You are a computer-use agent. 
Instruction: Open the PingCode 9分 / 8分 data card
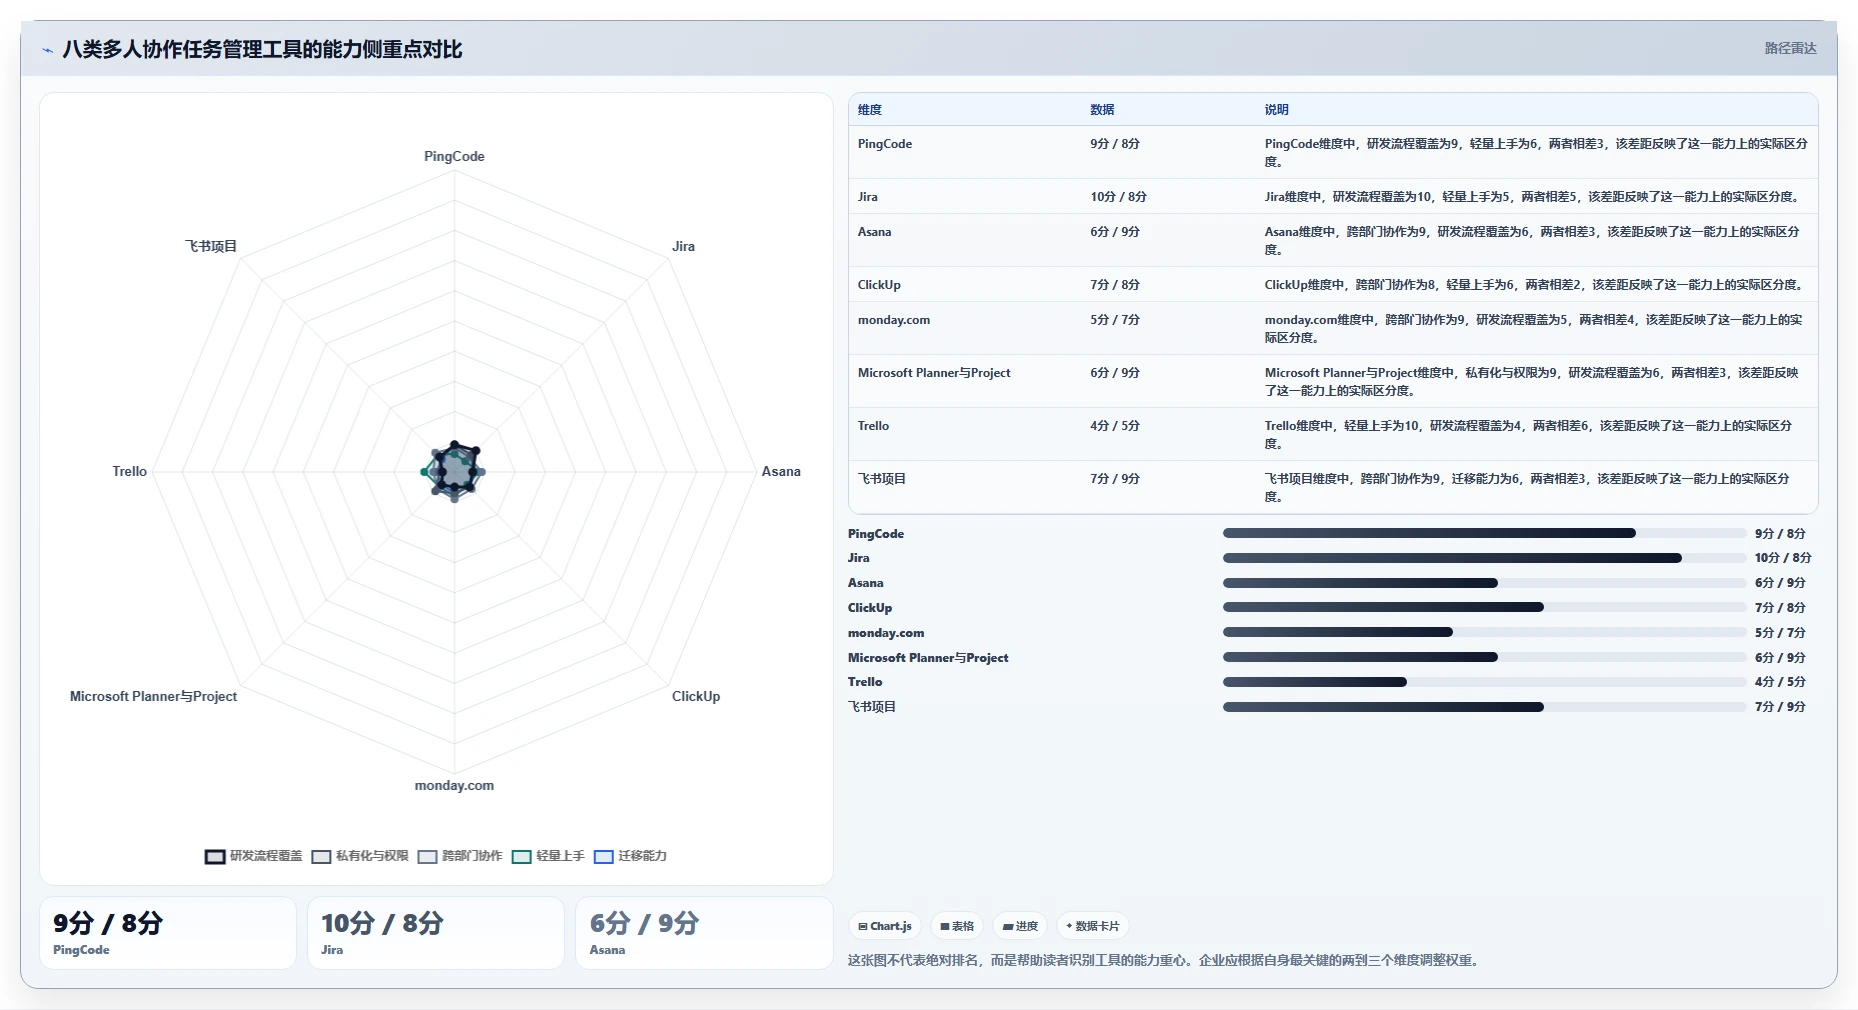168,933
